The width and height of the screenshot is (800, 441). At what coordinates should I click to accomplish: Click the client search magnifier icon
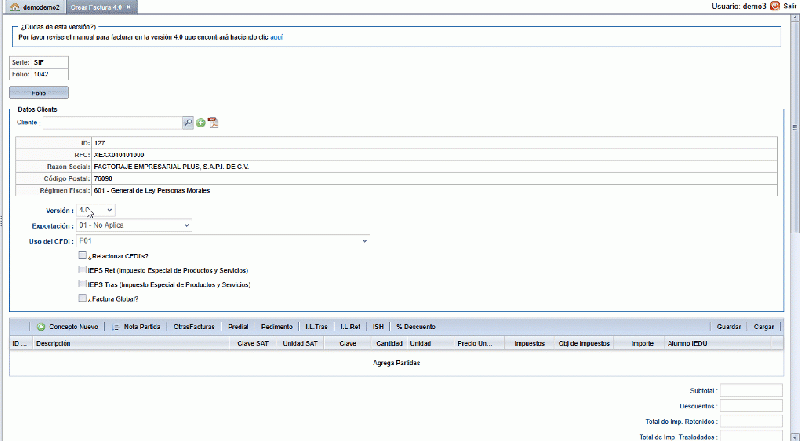pyautogui.click(x=188, y=123)
